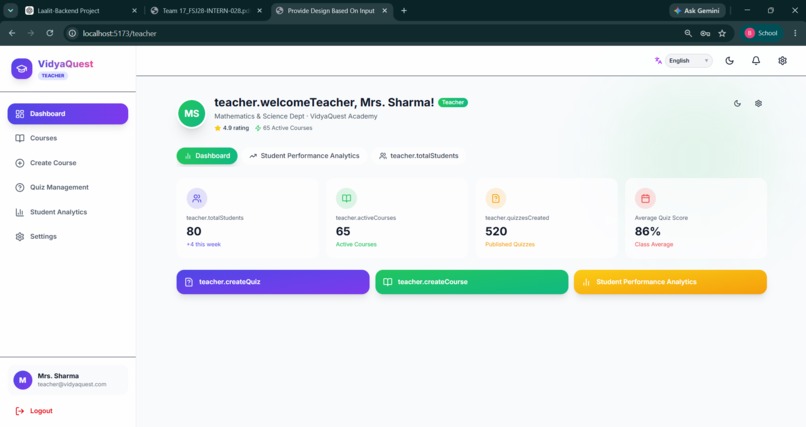Open the notifications bell

pyautogui.click(x=756, y=61)
